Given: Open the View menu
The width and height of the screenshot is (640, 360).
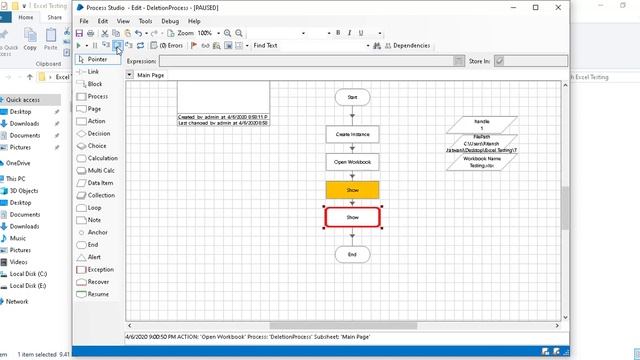Looking at the screenshot, I should (x=123, y=21).
